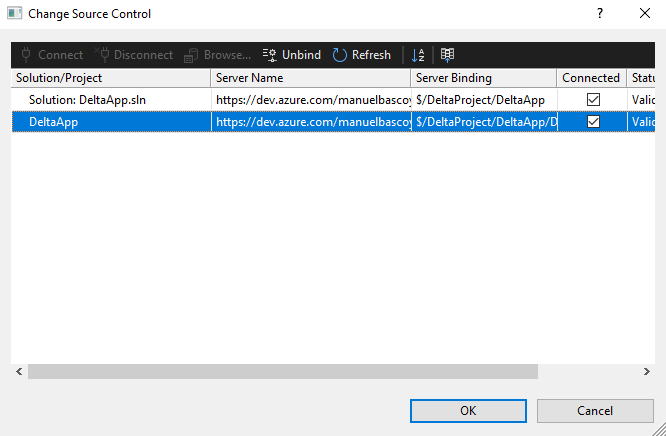Toggle Connected checkbox for DeltaApp project row
The width and height of the screenshot is (666, 436).
pos(593,121)
